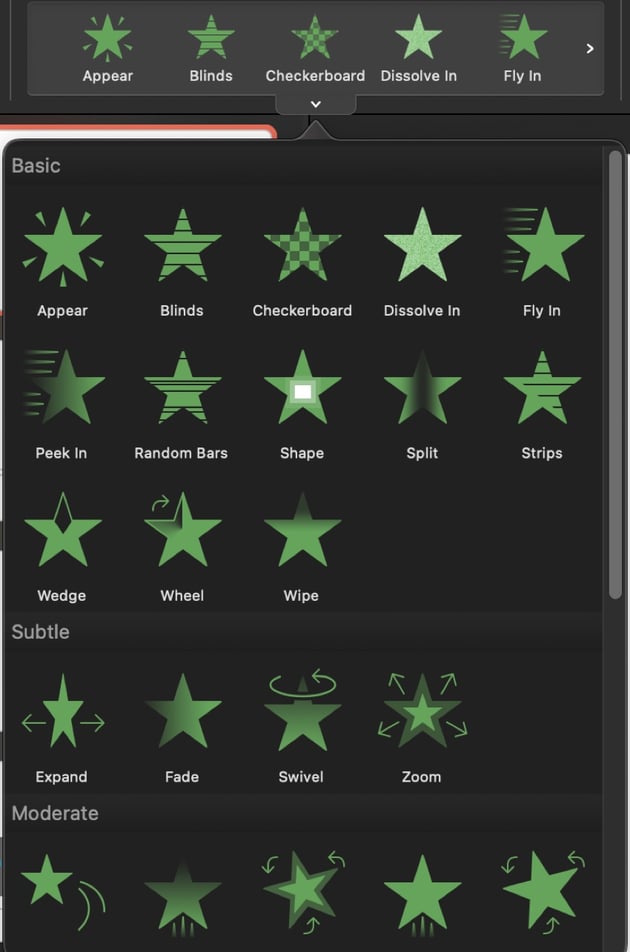This screenshot has height=952, width=630.
Task: Click the Dissolve In effect in the top ribbon strip
Action: (419, 46)
